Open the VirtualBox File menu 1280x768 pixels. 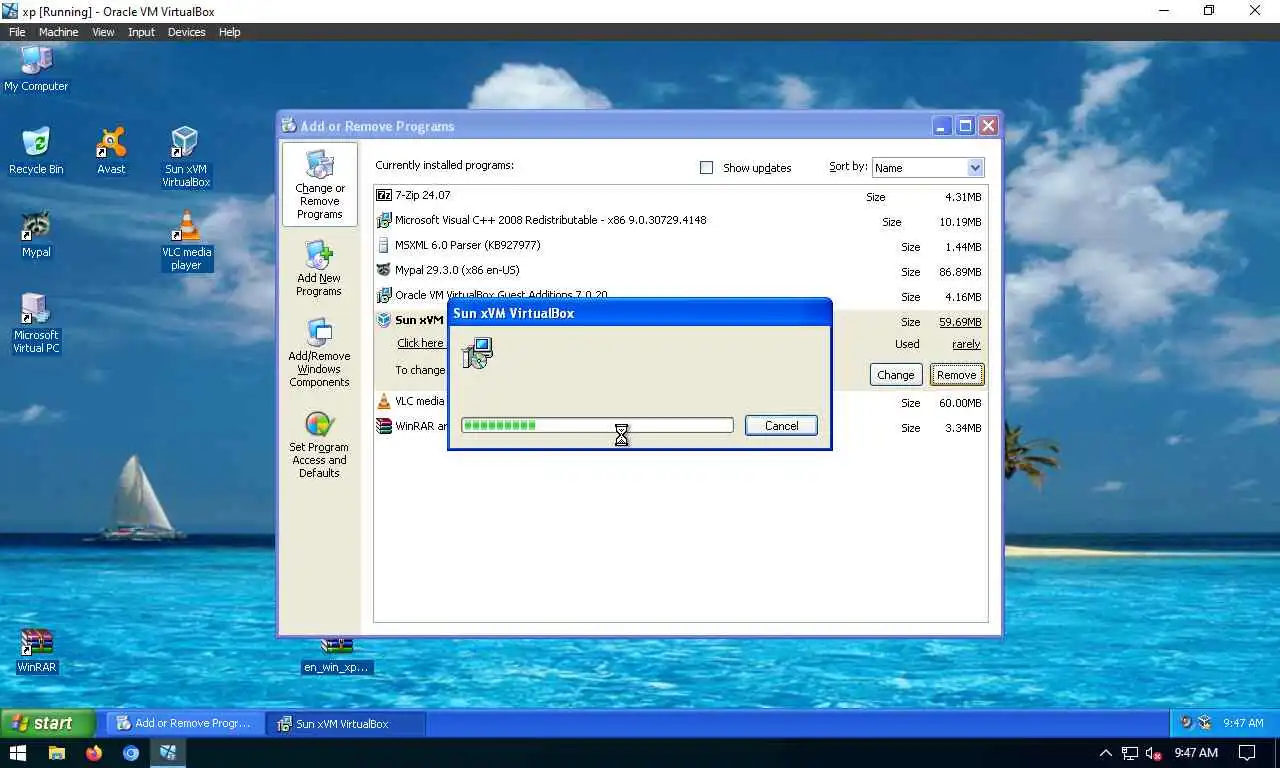coord(17,32)
